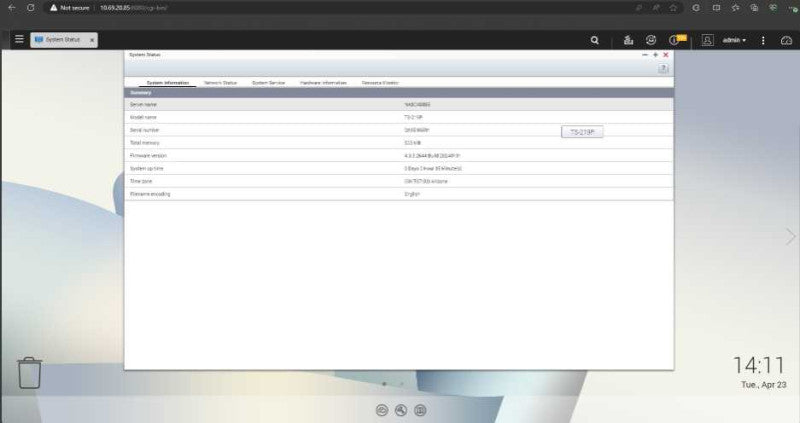Open the help question mark button
This screenshot has height=423, width=800.
tap(663, 68)
